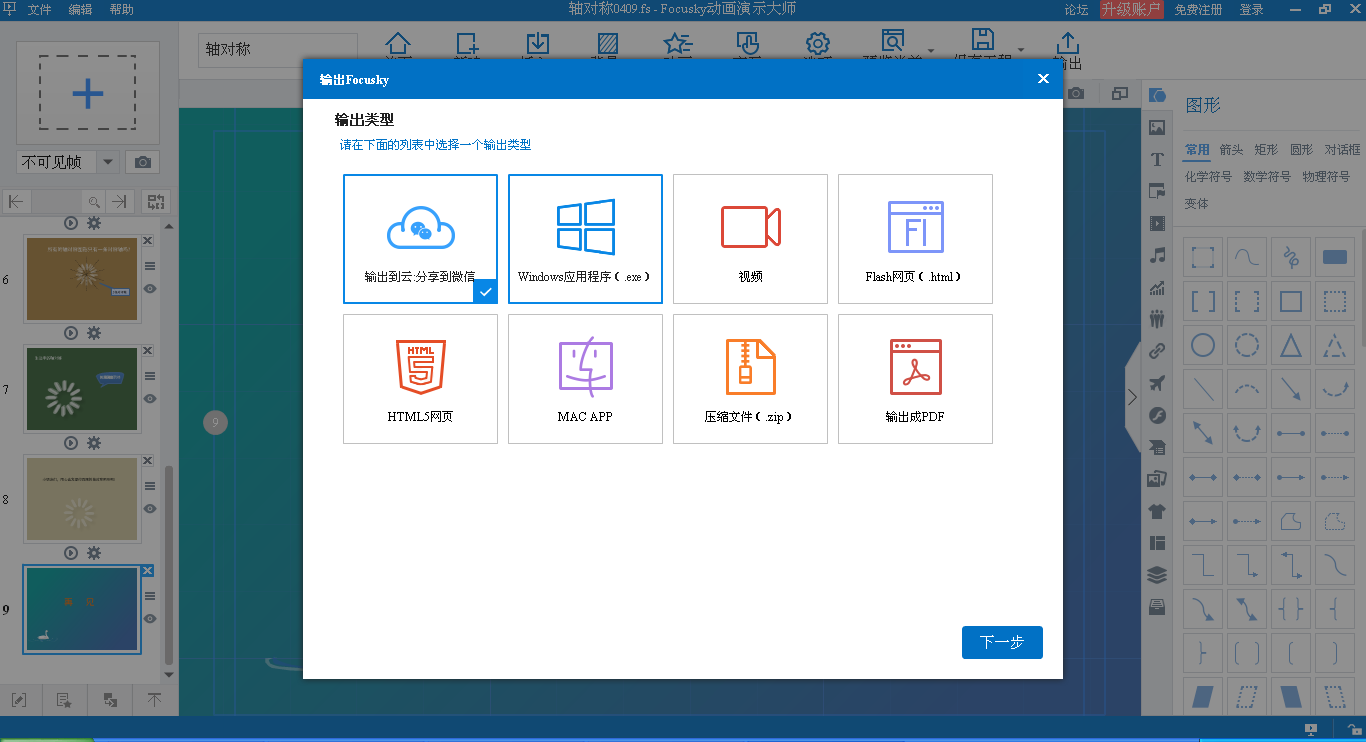Screen dimensions: 1366x742
Task: Close the 输出Focusky dialog
Action: click(1043, 79)
